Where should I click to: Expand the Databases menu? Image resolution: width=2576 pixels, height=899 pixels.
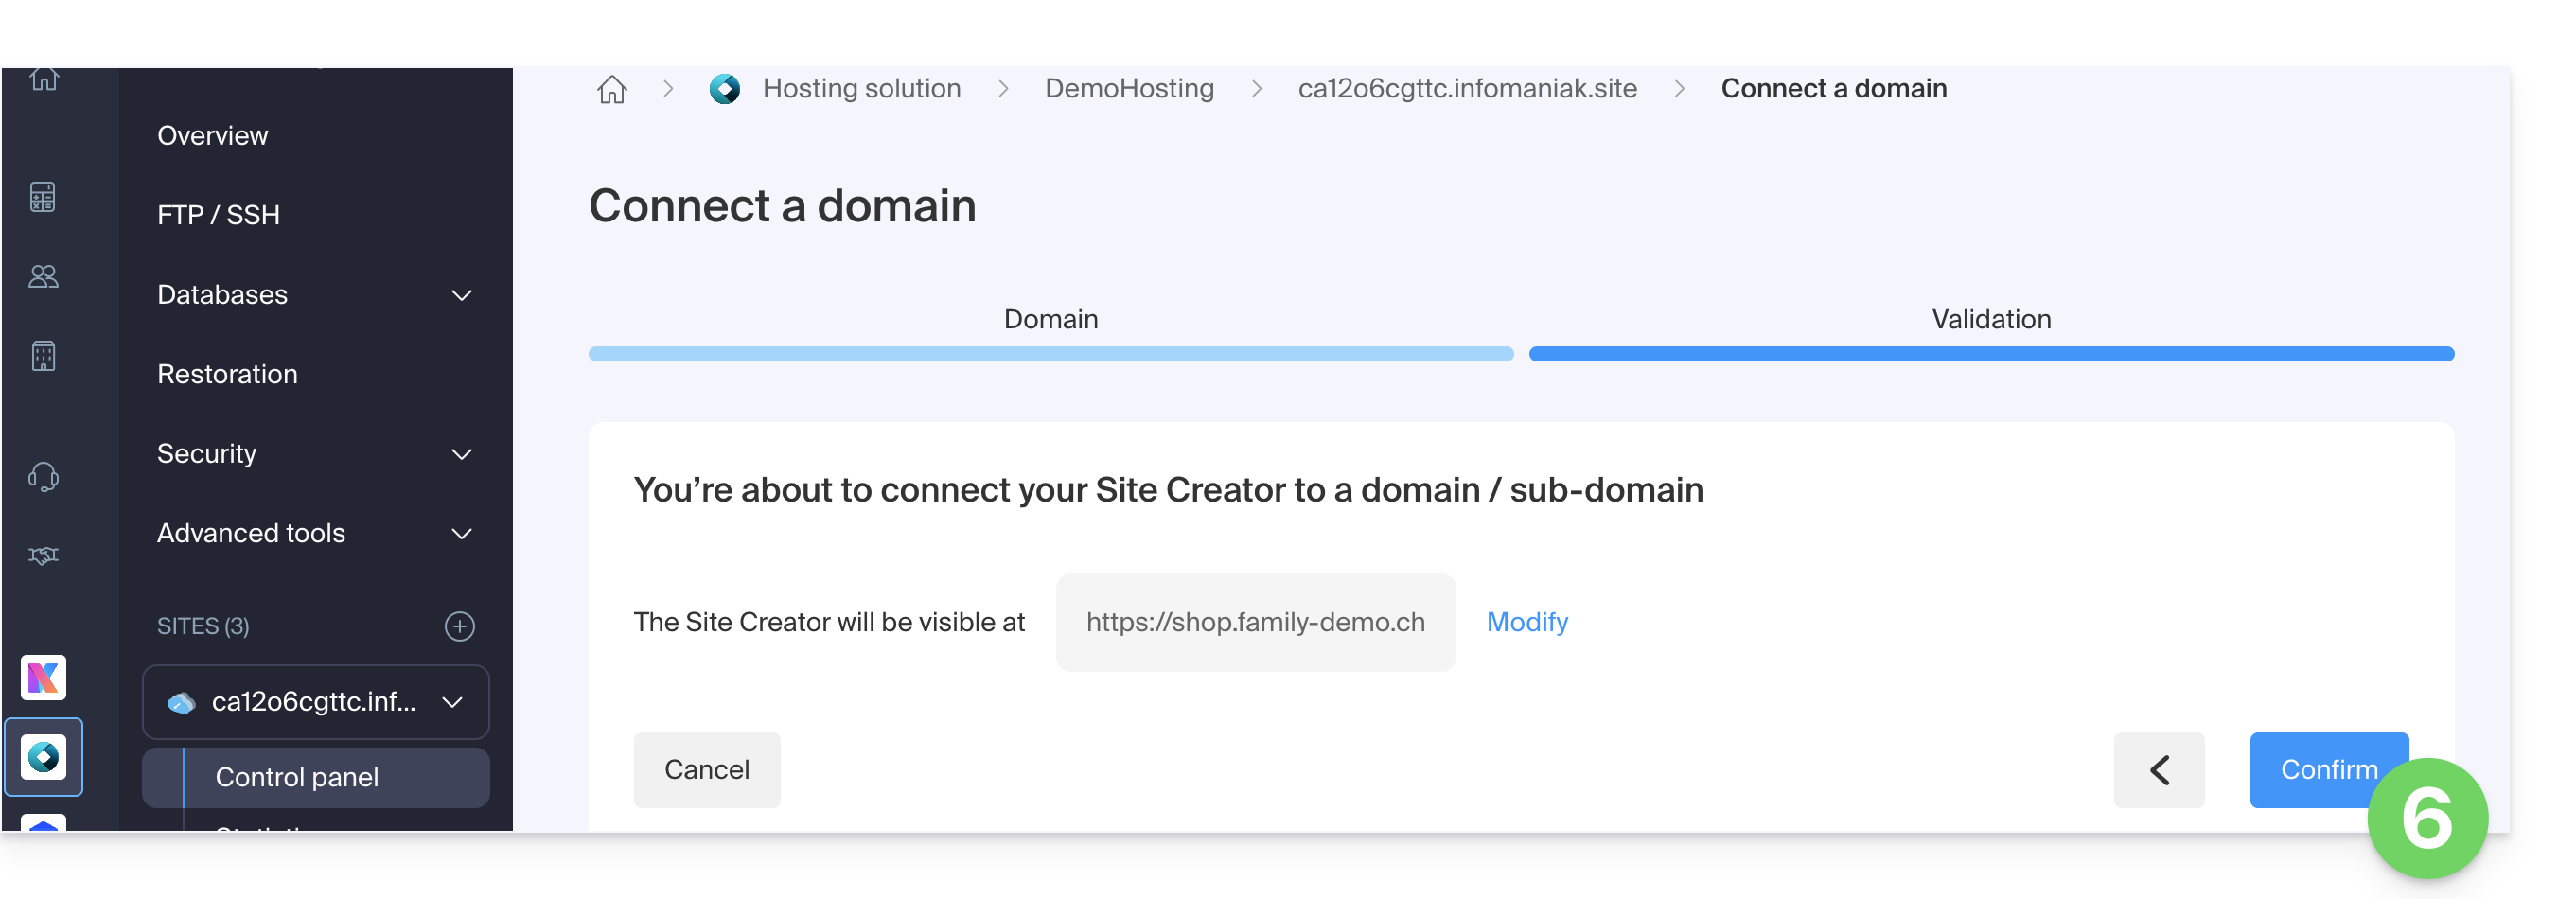[x=461, y=295]
